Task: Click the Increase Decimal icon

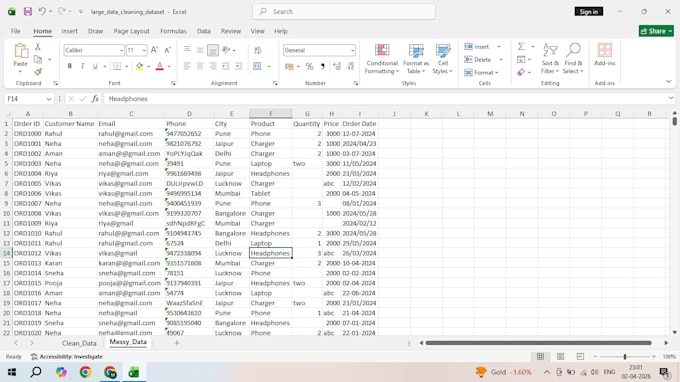Action: pyautogui.click(x=337, y=66)
